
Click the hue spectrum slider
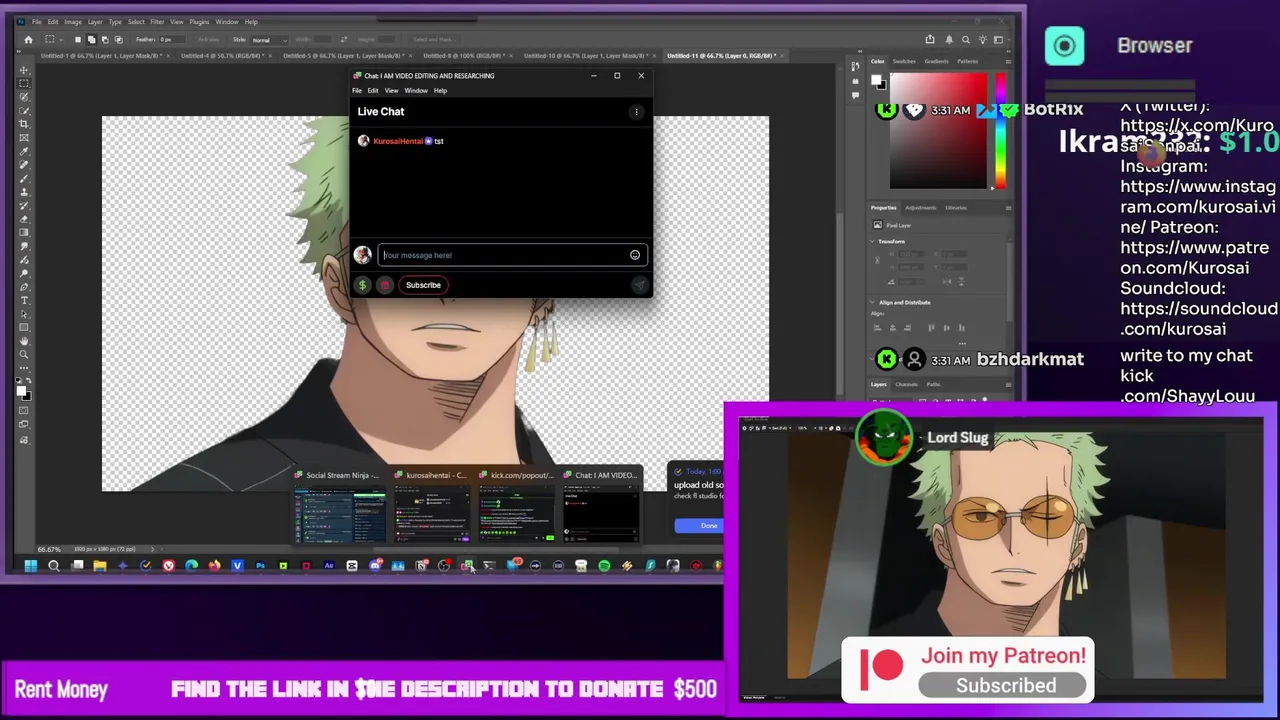(x=1000, y=130)
